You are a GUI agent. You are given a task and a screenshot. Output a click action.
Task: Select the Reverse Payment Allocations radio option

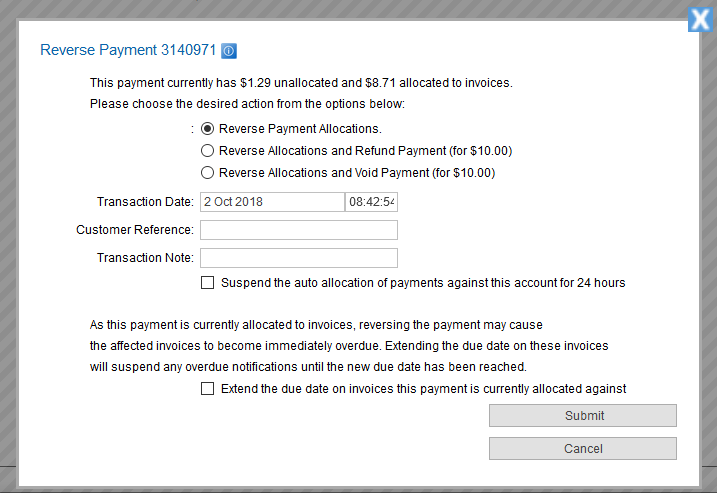208,128
